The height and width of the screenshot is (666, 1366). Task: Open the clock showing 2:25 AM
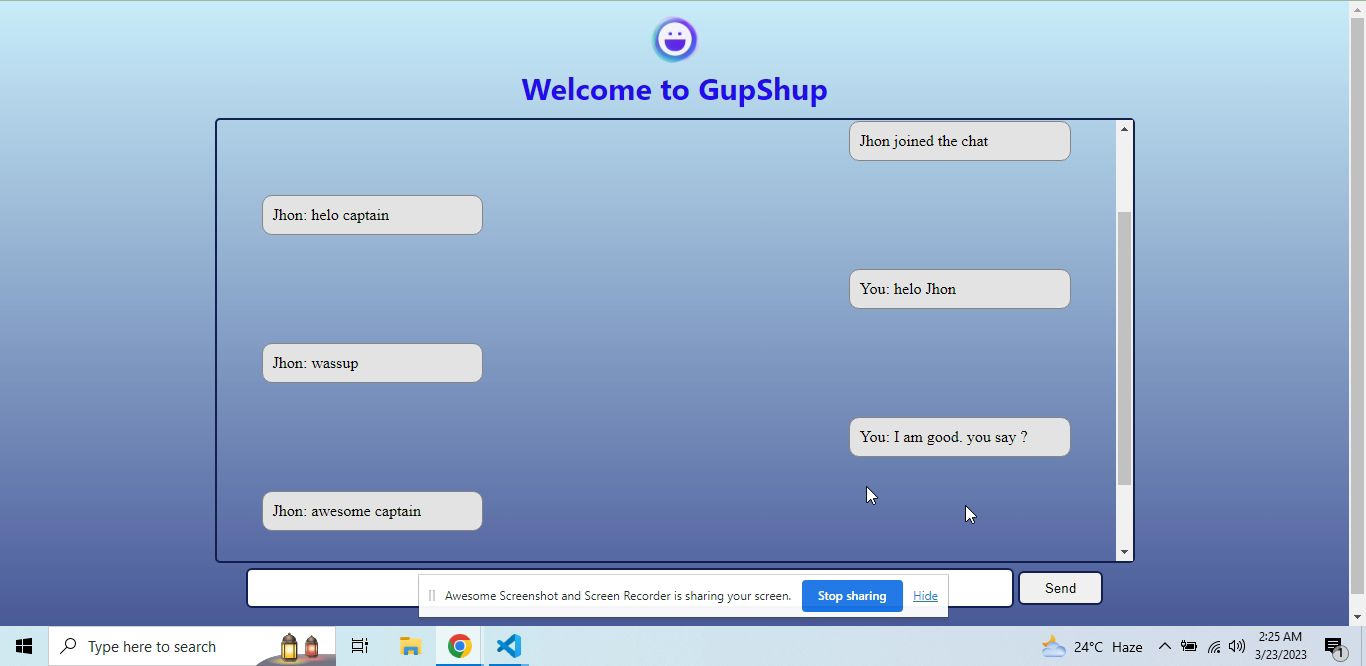pyautogui.click(x=1281, y=646)
